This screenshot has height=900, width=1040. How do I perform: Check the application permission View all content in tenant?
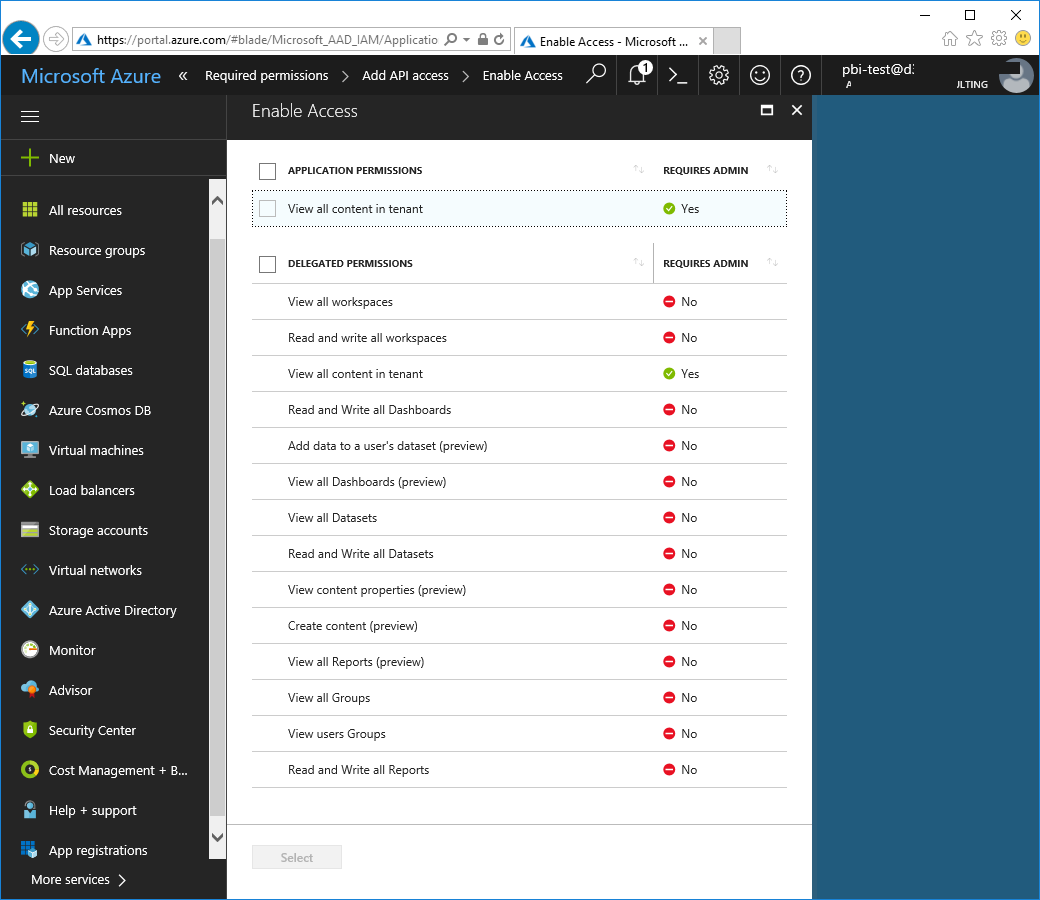(x=267, y=208)
